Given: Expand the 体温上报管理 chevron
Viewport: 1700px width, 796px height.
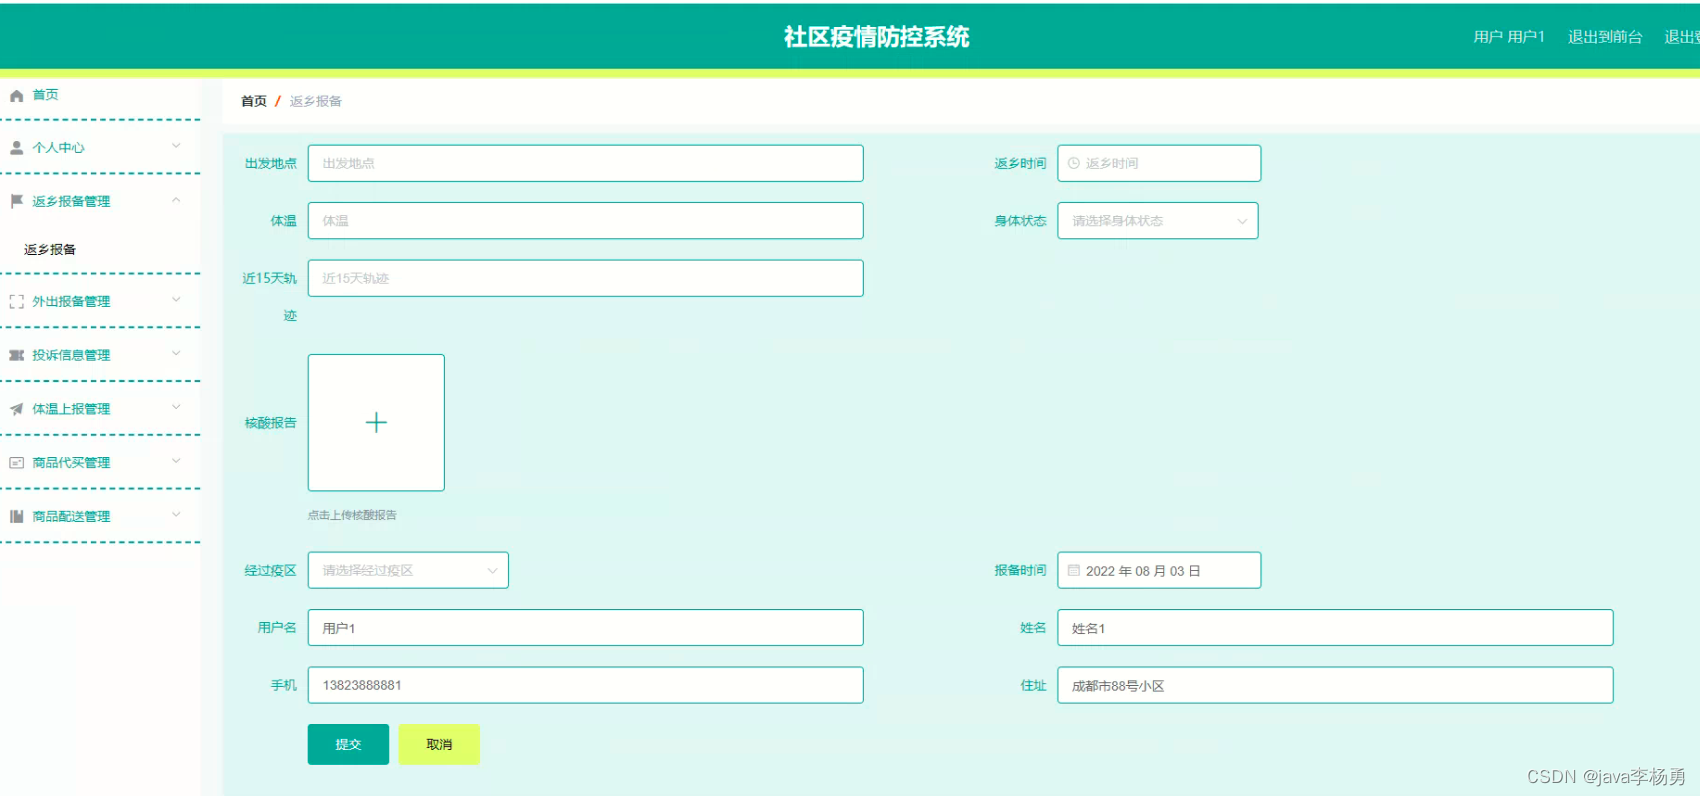Looking at the screenshot, I should (x=176, y=408).
